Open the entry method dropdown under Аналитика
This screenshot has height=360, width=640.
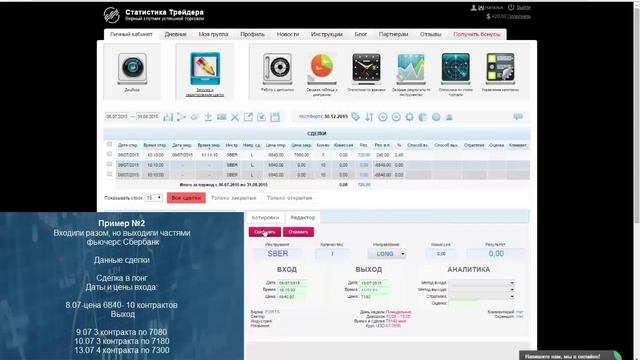click(x=481, y=282)
